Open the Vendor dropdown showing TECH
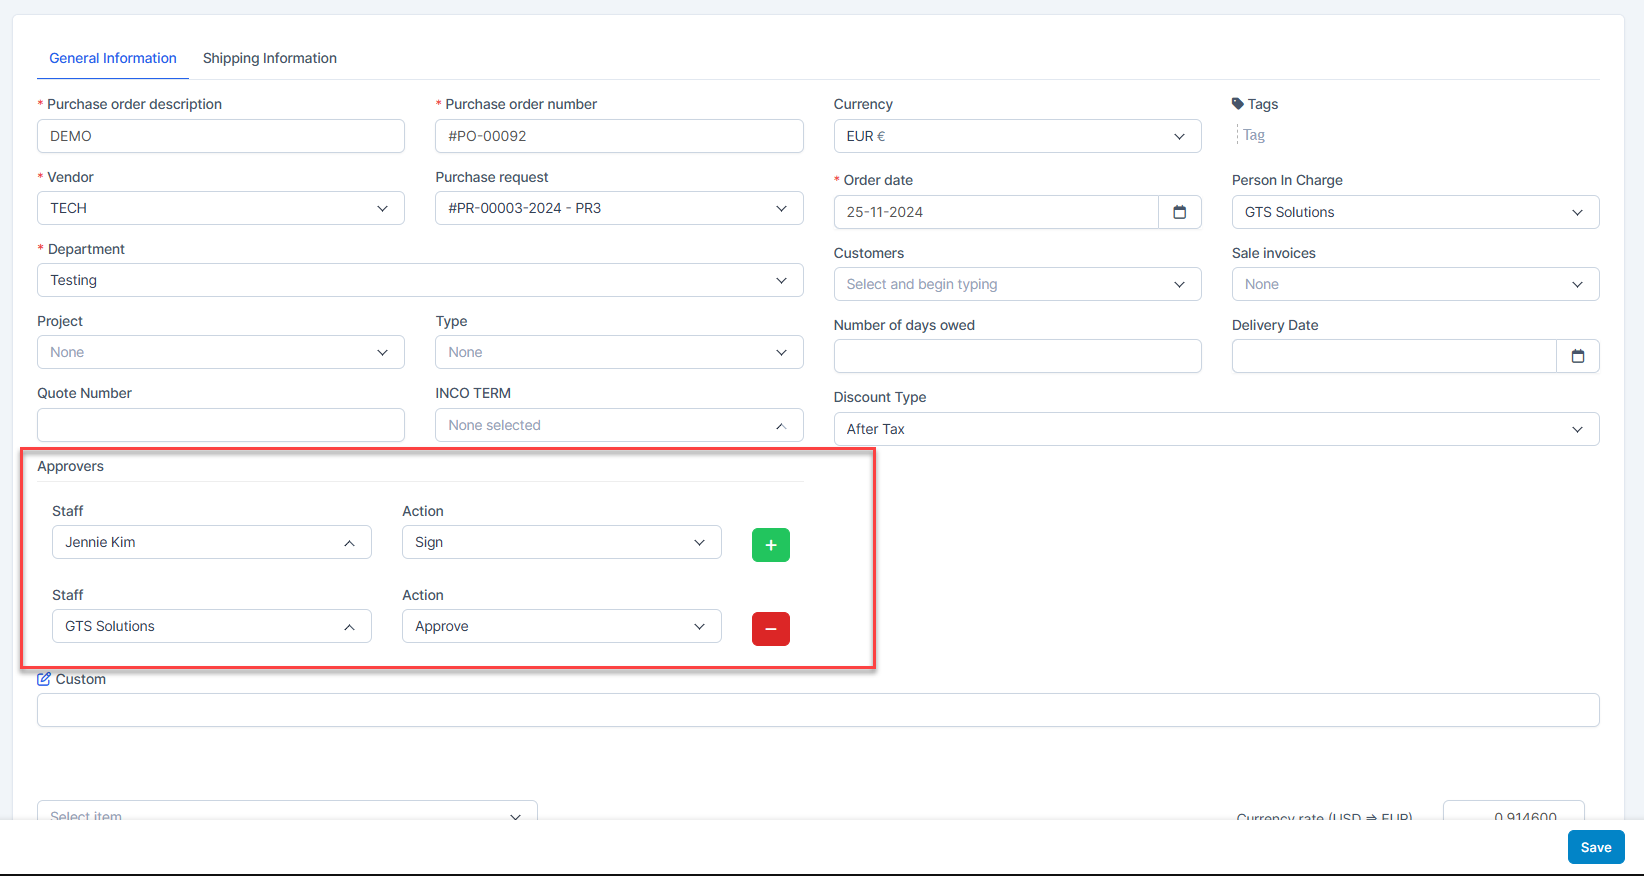 tap(220, 208)
